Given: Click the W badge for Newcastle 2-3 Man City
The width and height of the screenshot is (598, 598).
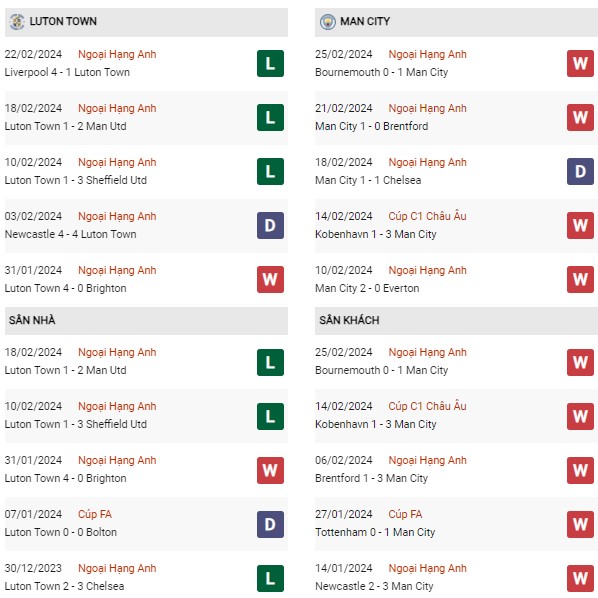Looking at the screenshot, I should coord(580,579).
